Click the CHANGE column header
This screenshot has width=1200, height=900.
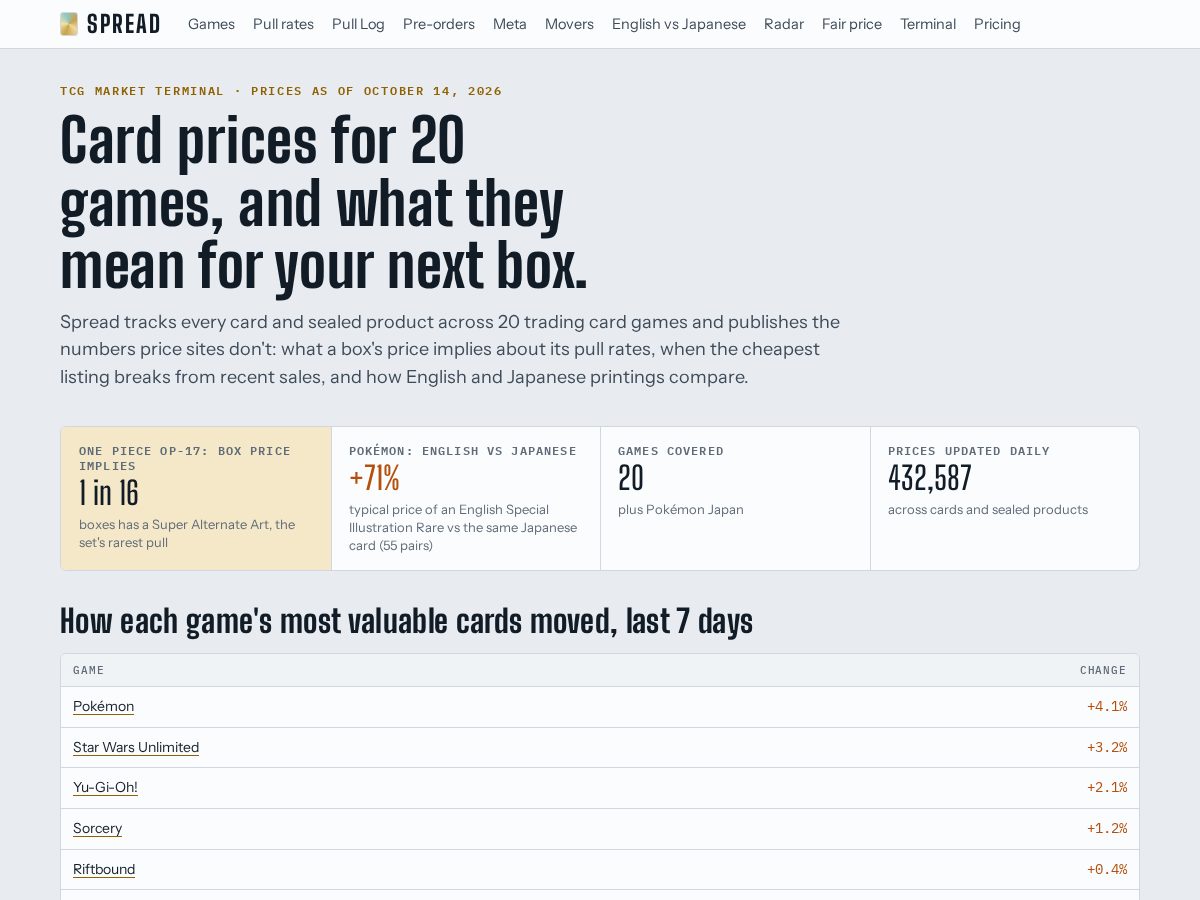1103,670
